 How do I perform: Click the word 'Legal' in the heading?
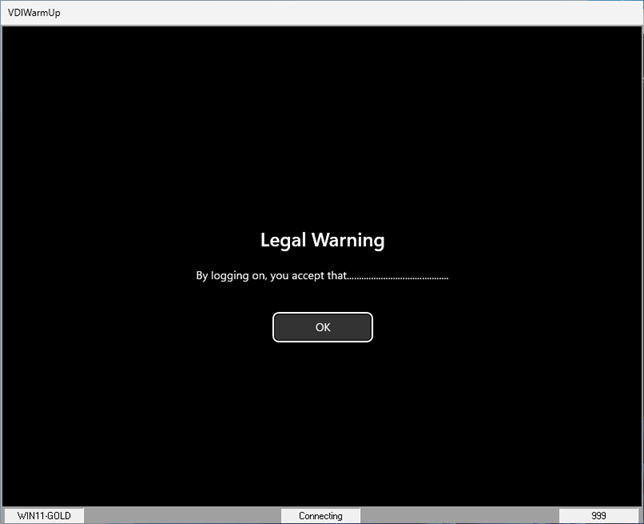pyautogui.click(x=283, y=240)
